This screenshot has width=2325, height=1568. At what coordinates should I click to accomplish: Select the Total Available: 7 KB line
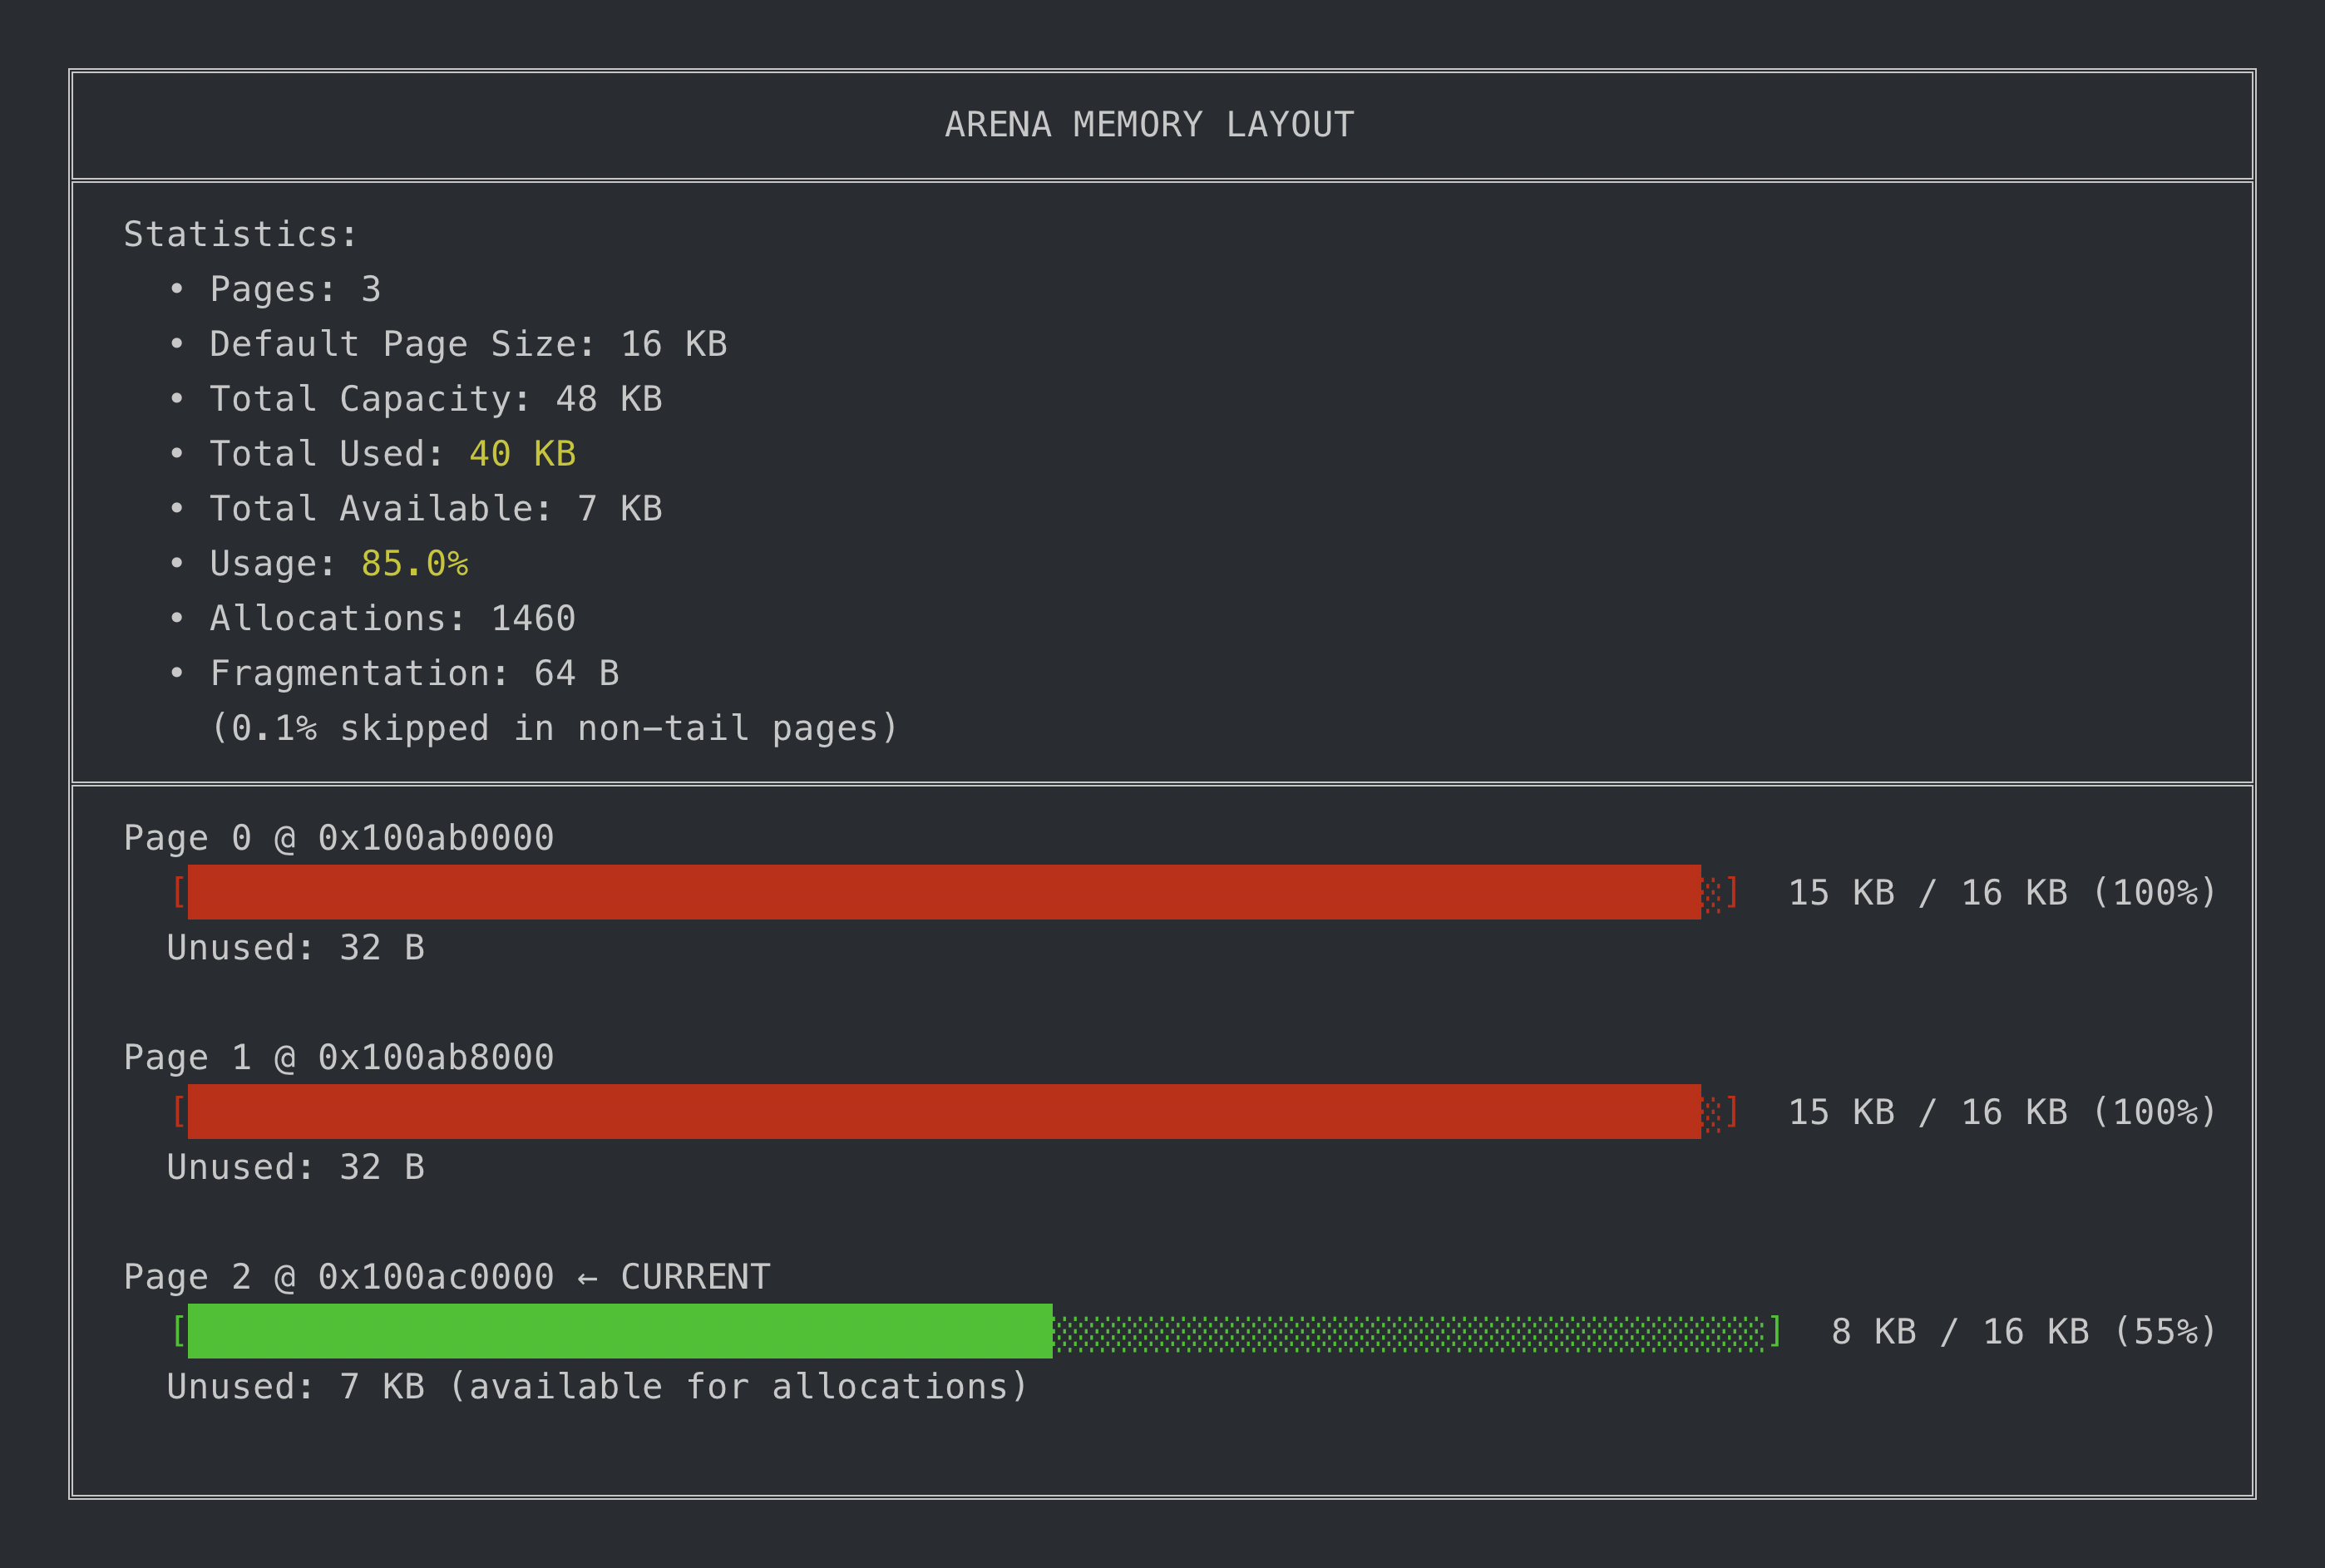tap(435, 508)
